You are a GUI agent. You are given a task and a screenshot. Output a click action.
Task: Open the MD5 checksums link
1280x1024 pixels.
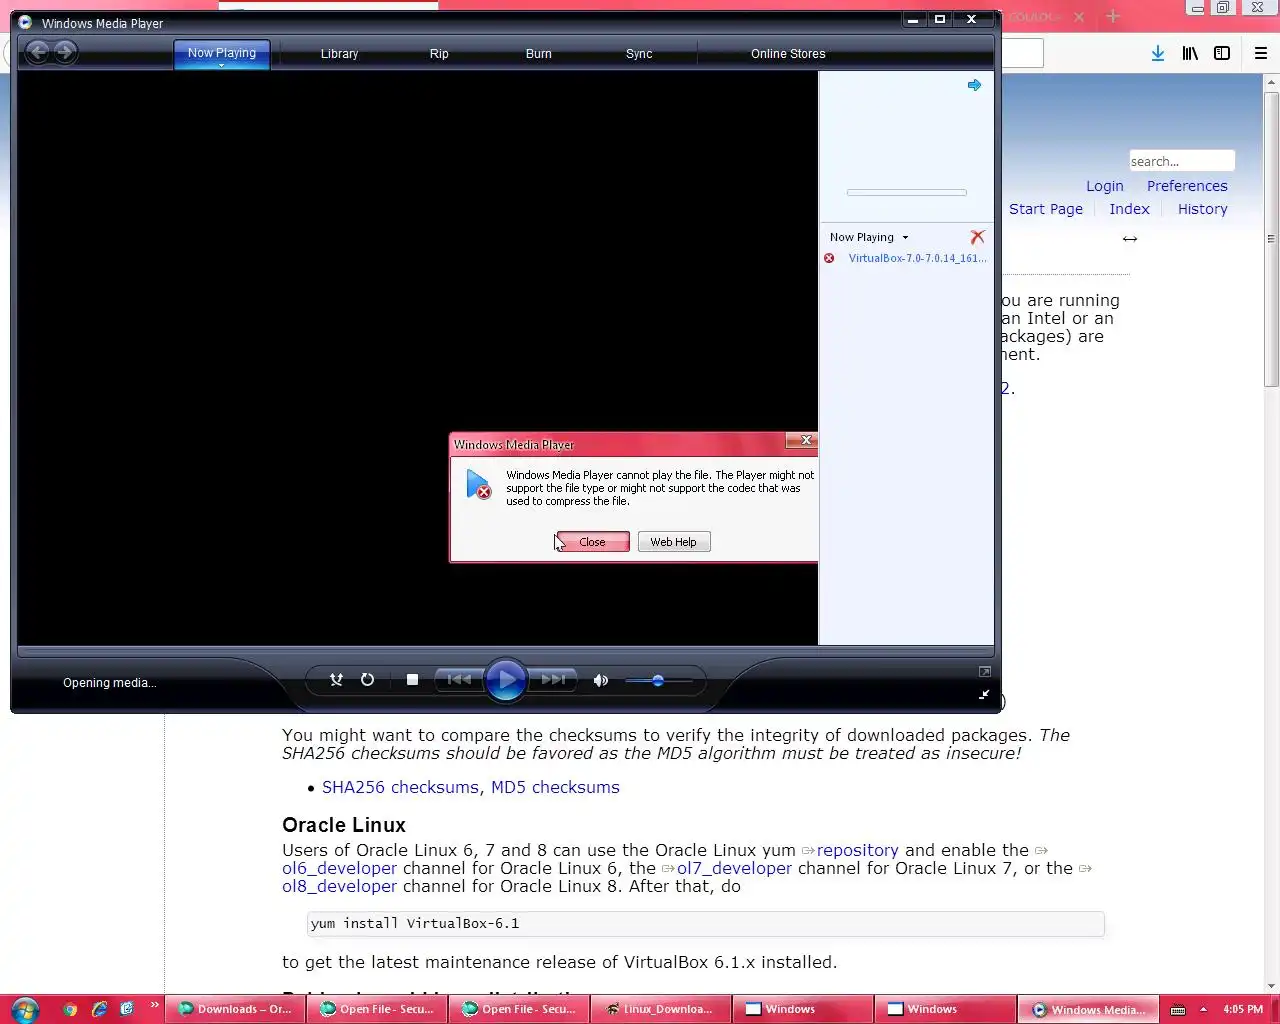tap(555, 787)
